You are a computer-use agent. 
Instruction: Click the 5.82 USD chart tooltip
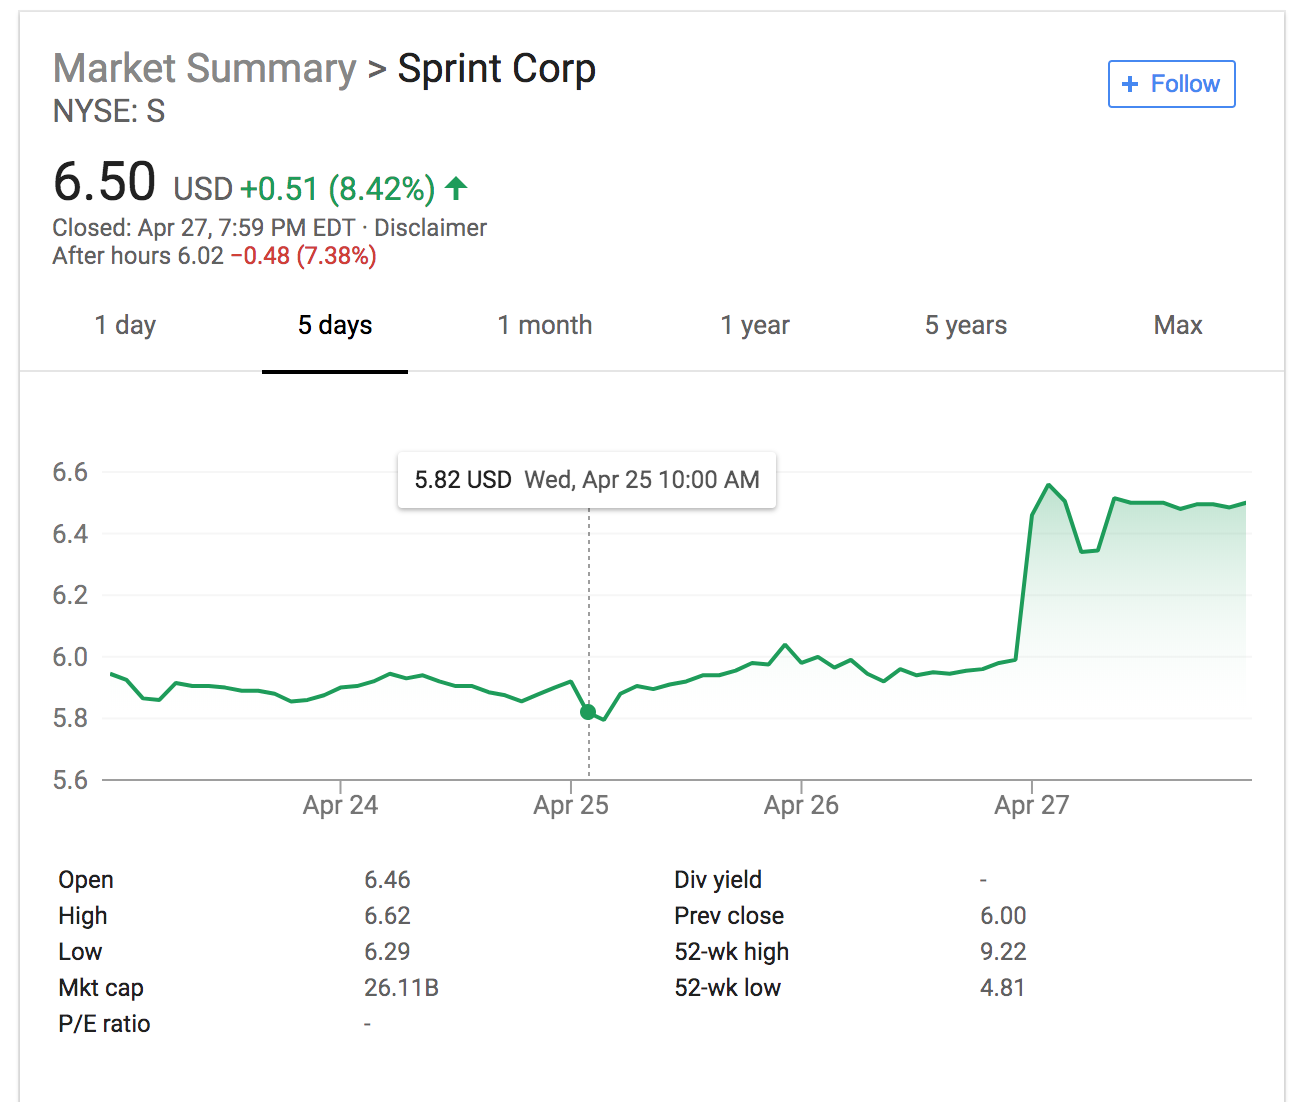point(587,480)
